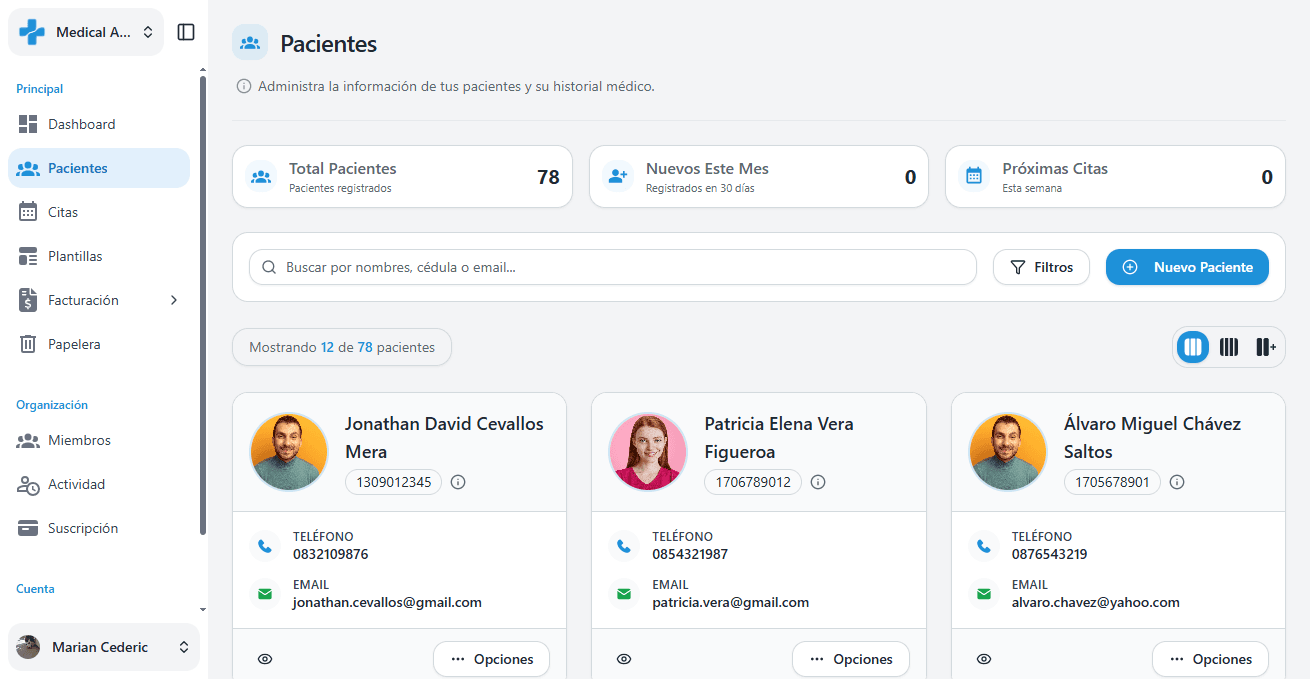
Task: Click the Facturación invoice icon
Action: click(x=28, y=300)
